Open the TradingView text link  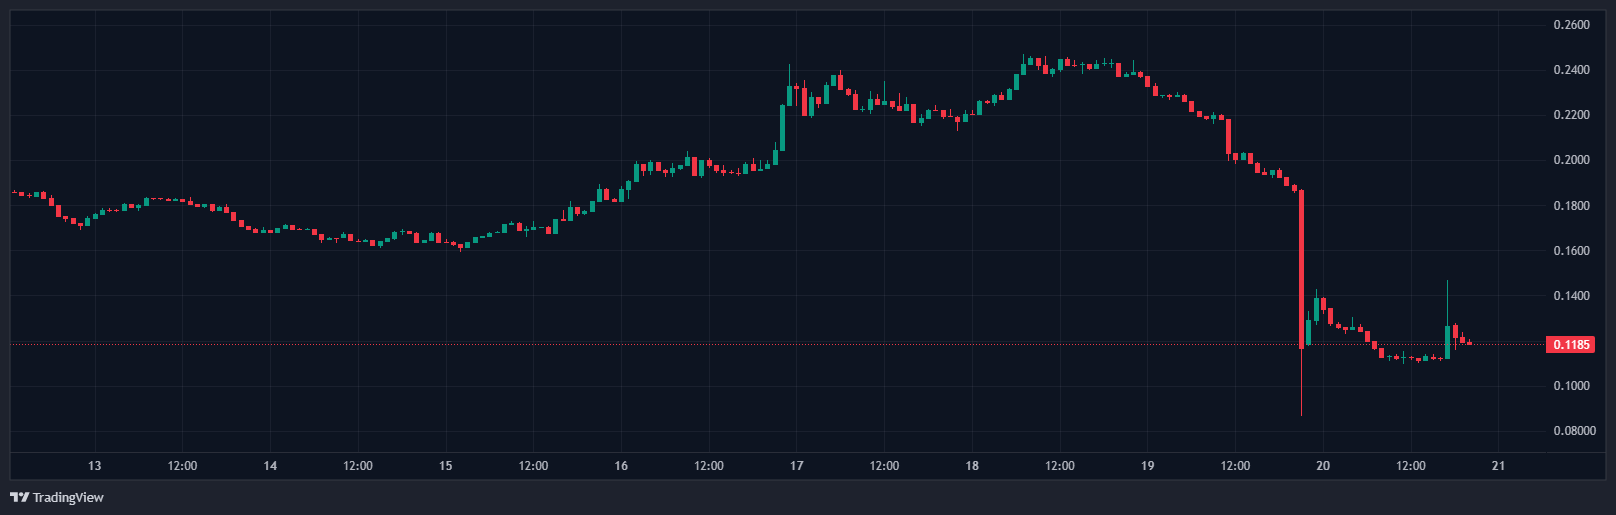(x=68, y=497)
